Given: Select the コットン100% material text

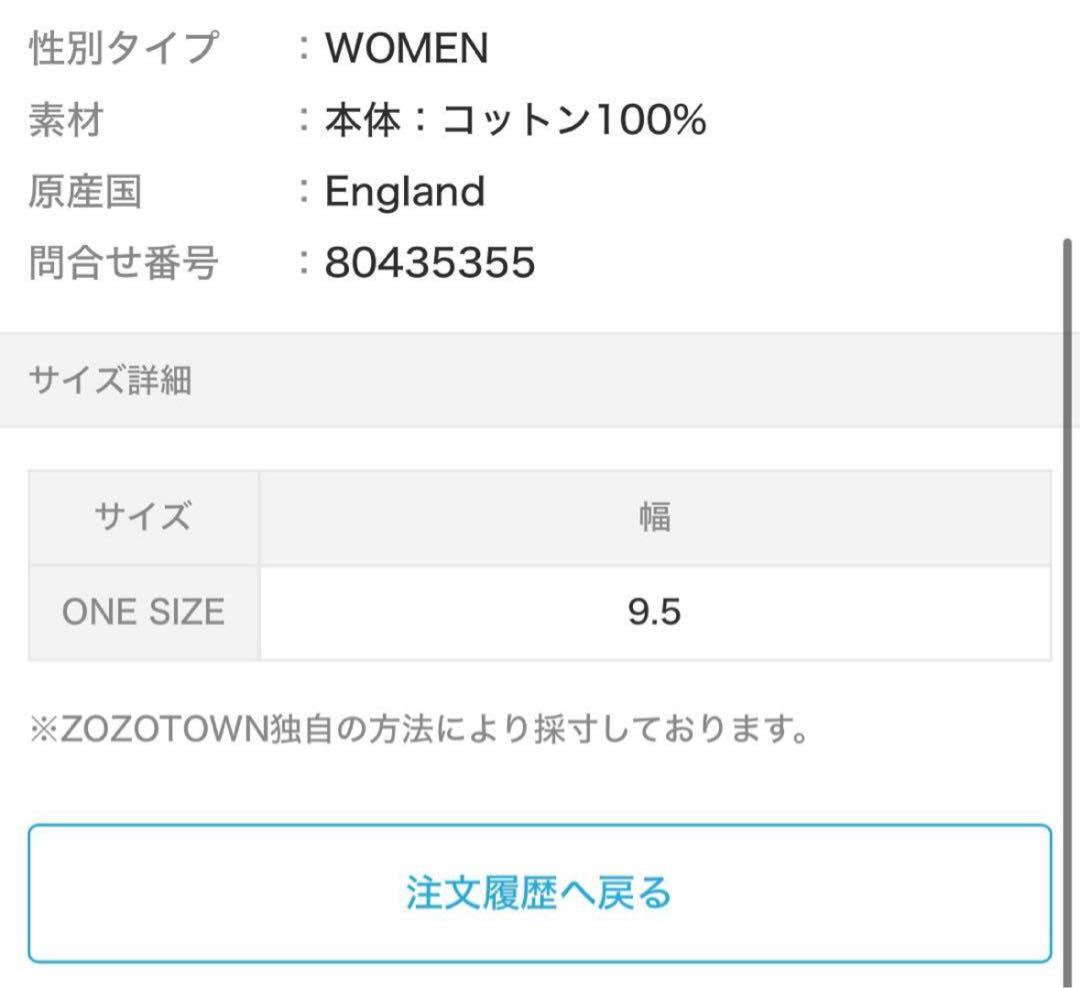Looking at the screenshot, I should (574, 120).
